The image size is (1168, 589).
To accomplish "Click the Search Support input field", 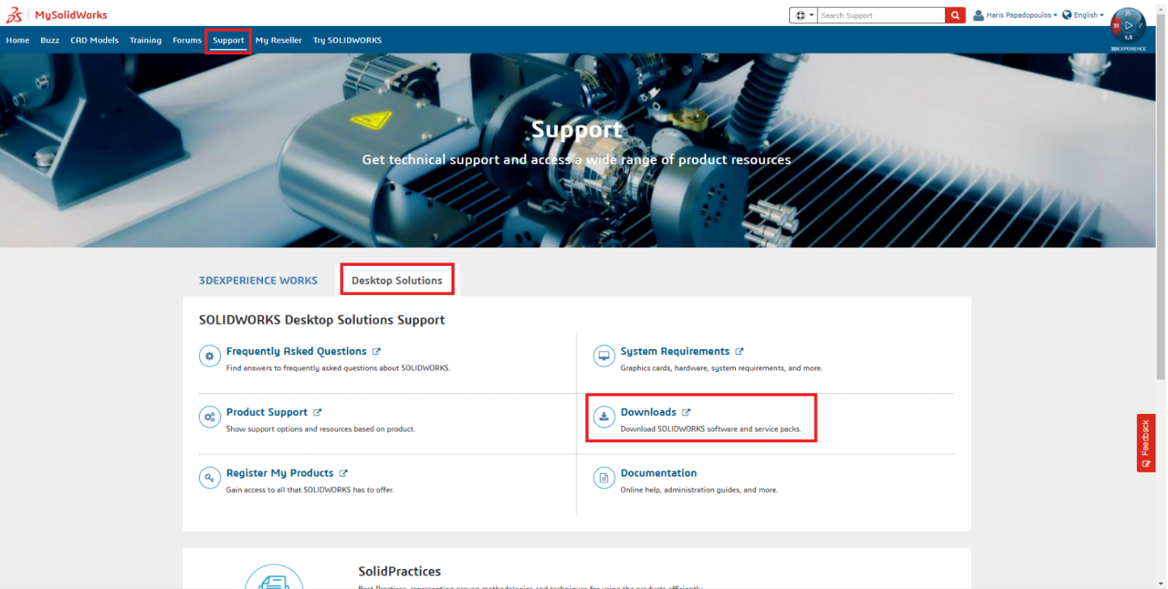I will pyautogui.click(x=880, y=15).
